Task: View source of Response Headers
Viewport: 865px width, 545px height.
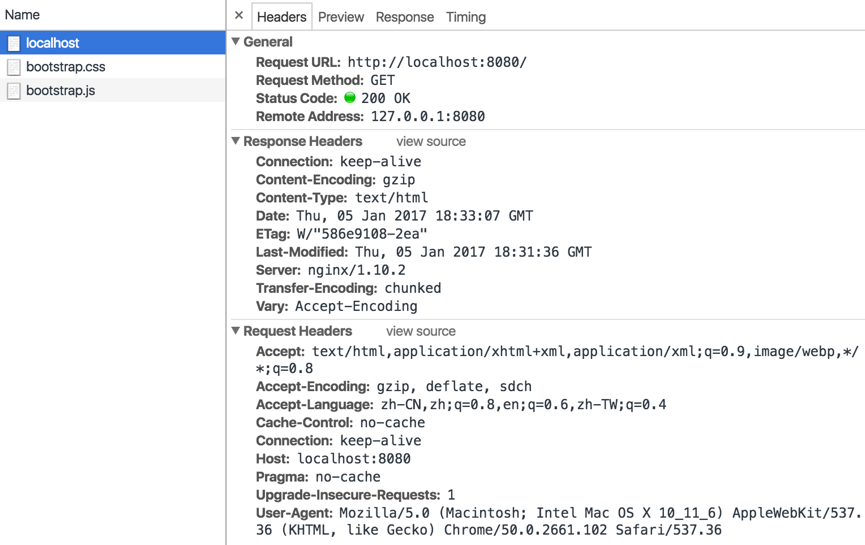Action: [431, 142]
